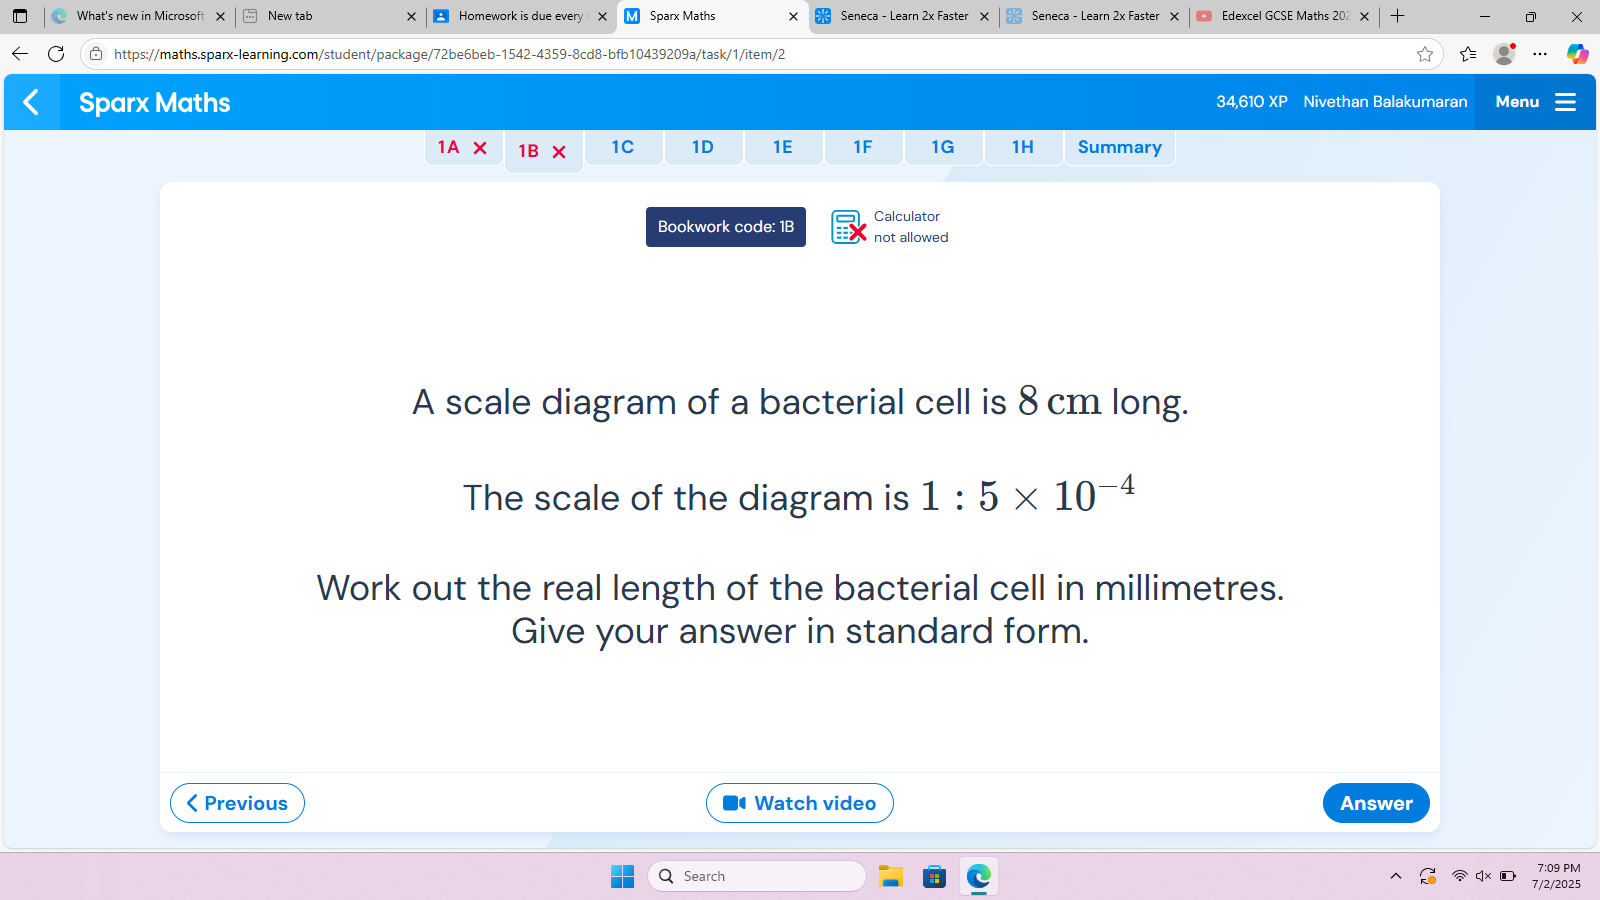1600x900 pixels.
Task: Switch to New tab browser tab
Action: coord(330,16)
